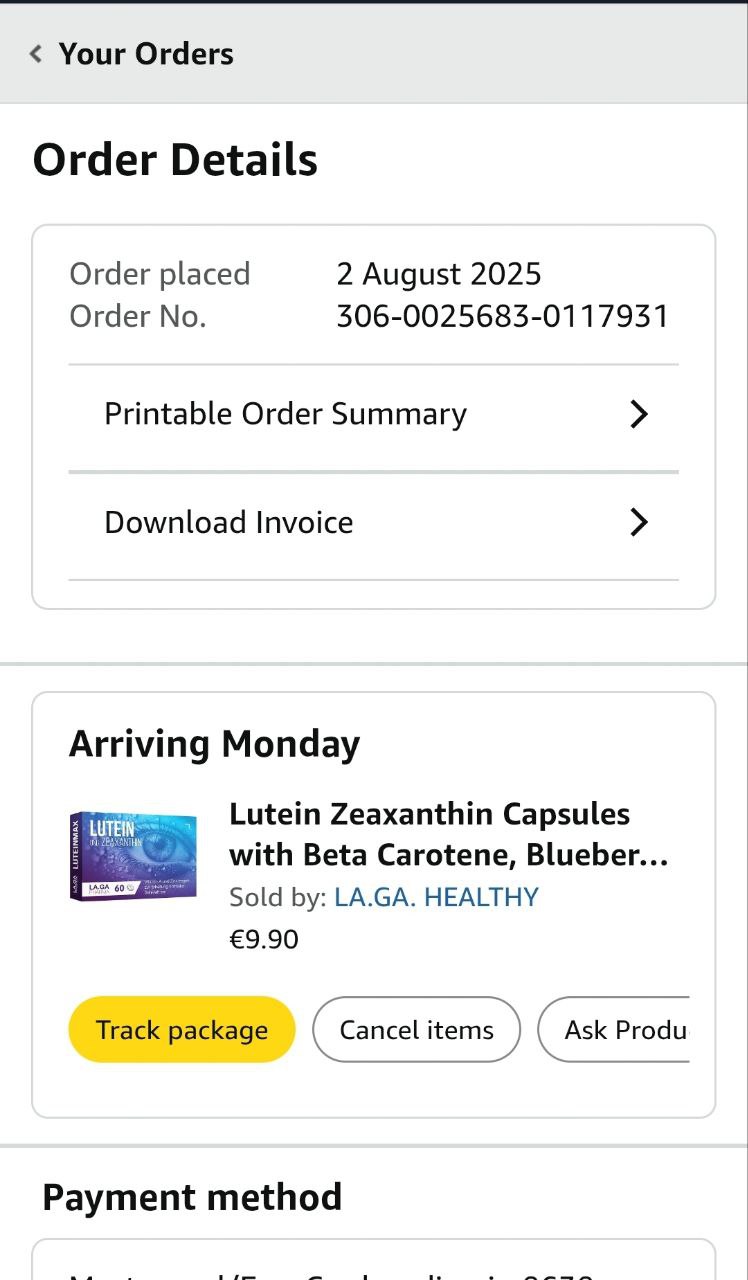Viewport: 748px width, 1280px height.
Task: Click the €9.90 item price
Action: (264, 940)
